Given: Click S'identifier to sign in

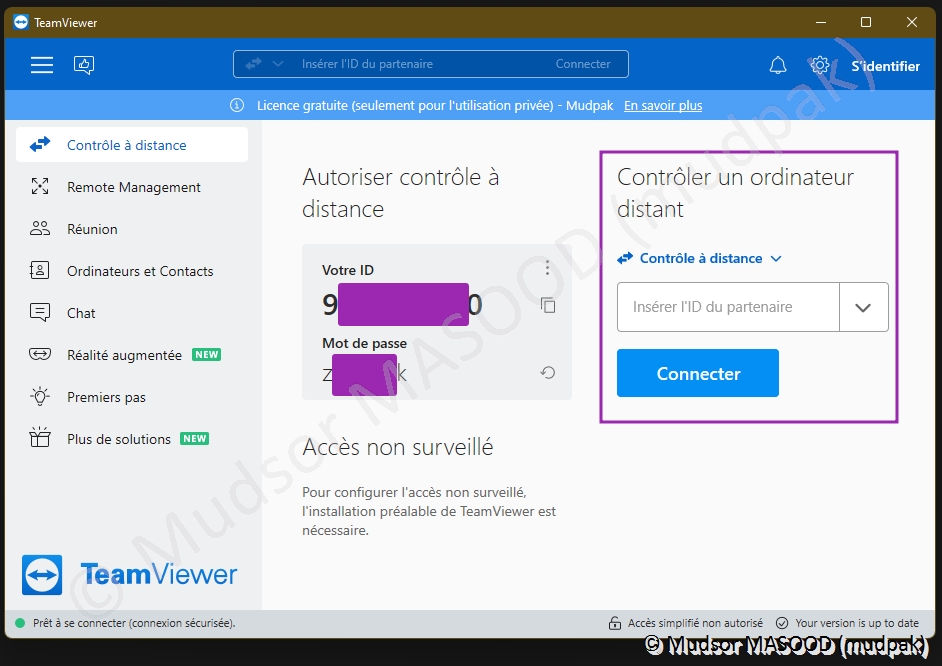Looking at the screenshot, I should tap(885, 66).
